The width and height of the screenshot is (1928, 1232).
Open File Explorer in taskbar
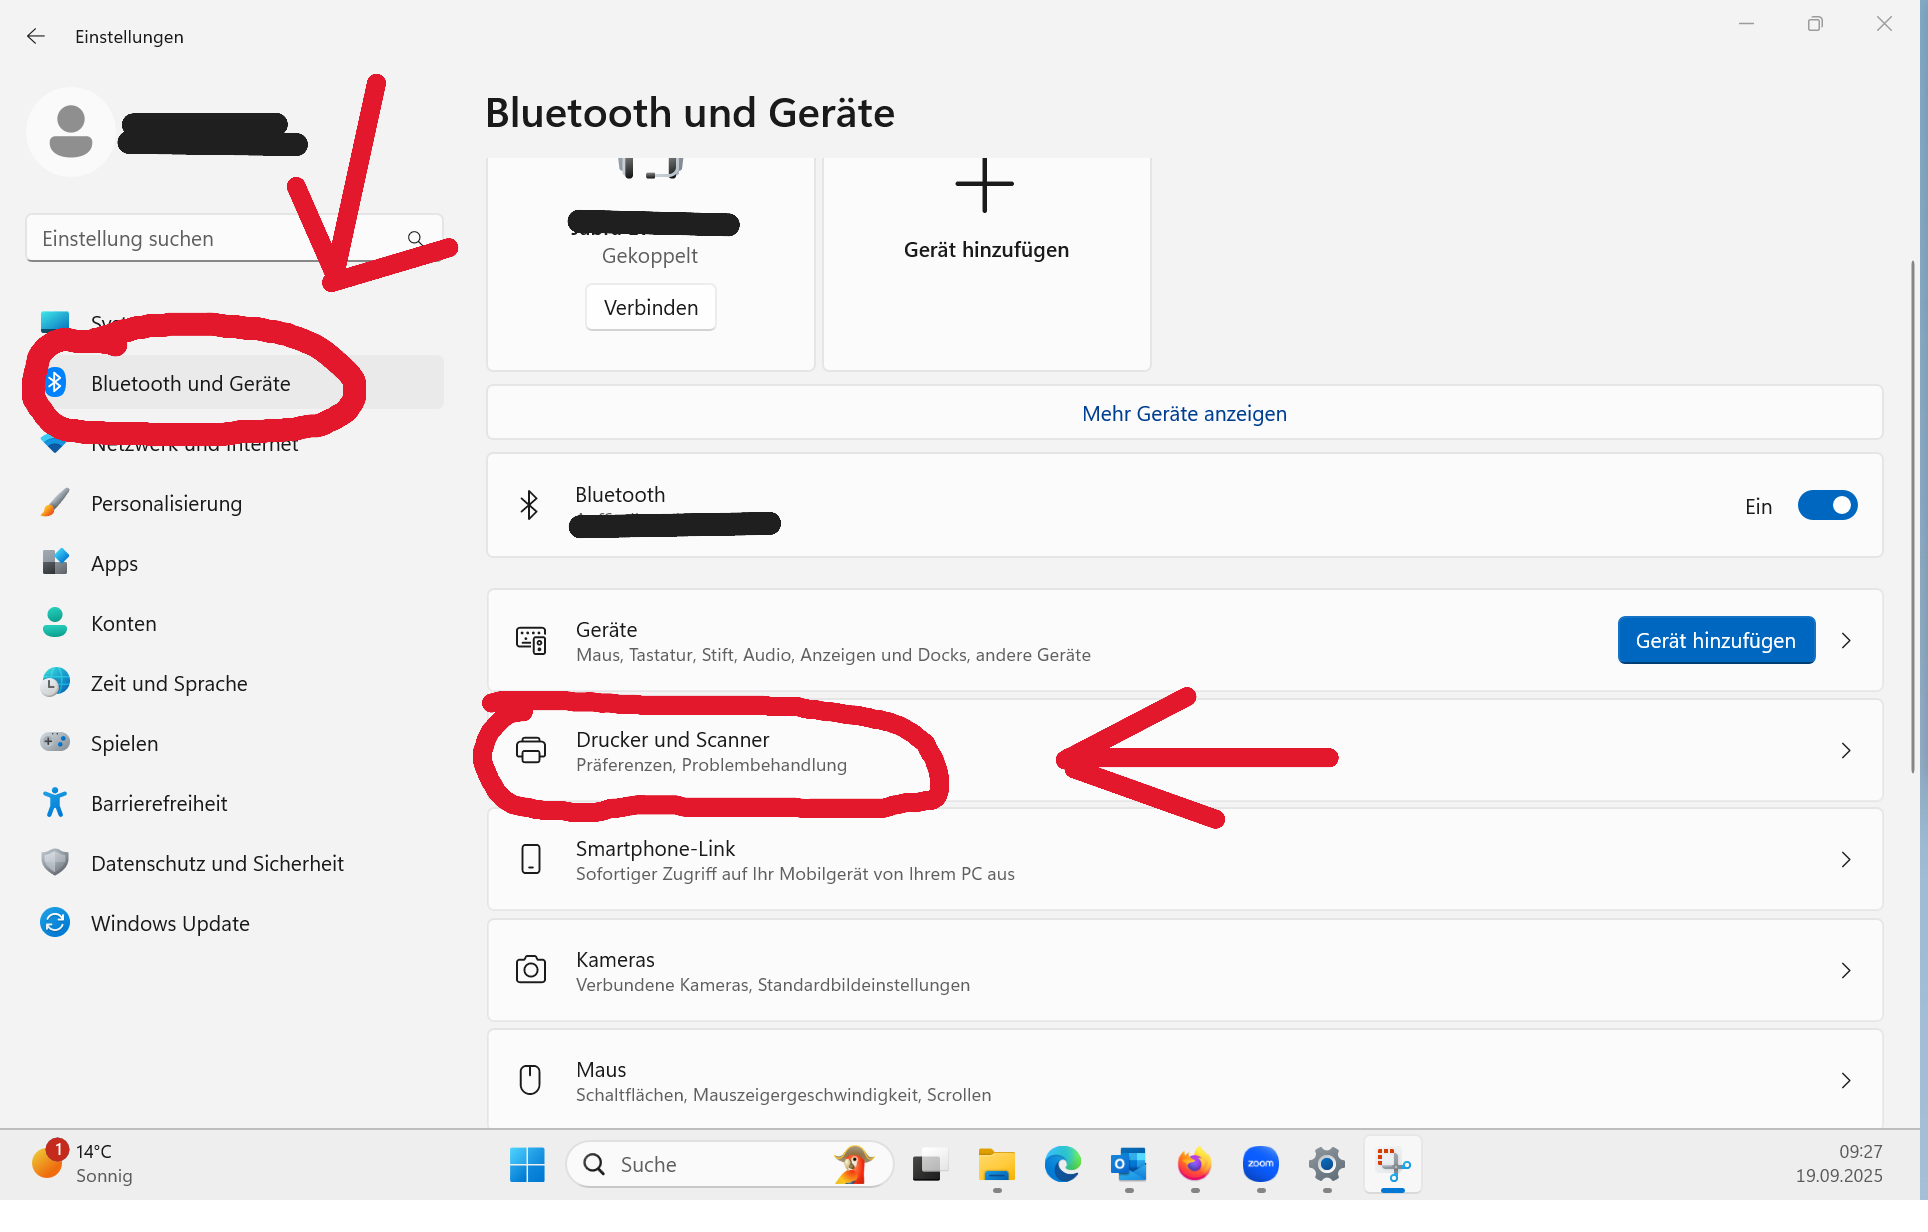coord(996,1164)
